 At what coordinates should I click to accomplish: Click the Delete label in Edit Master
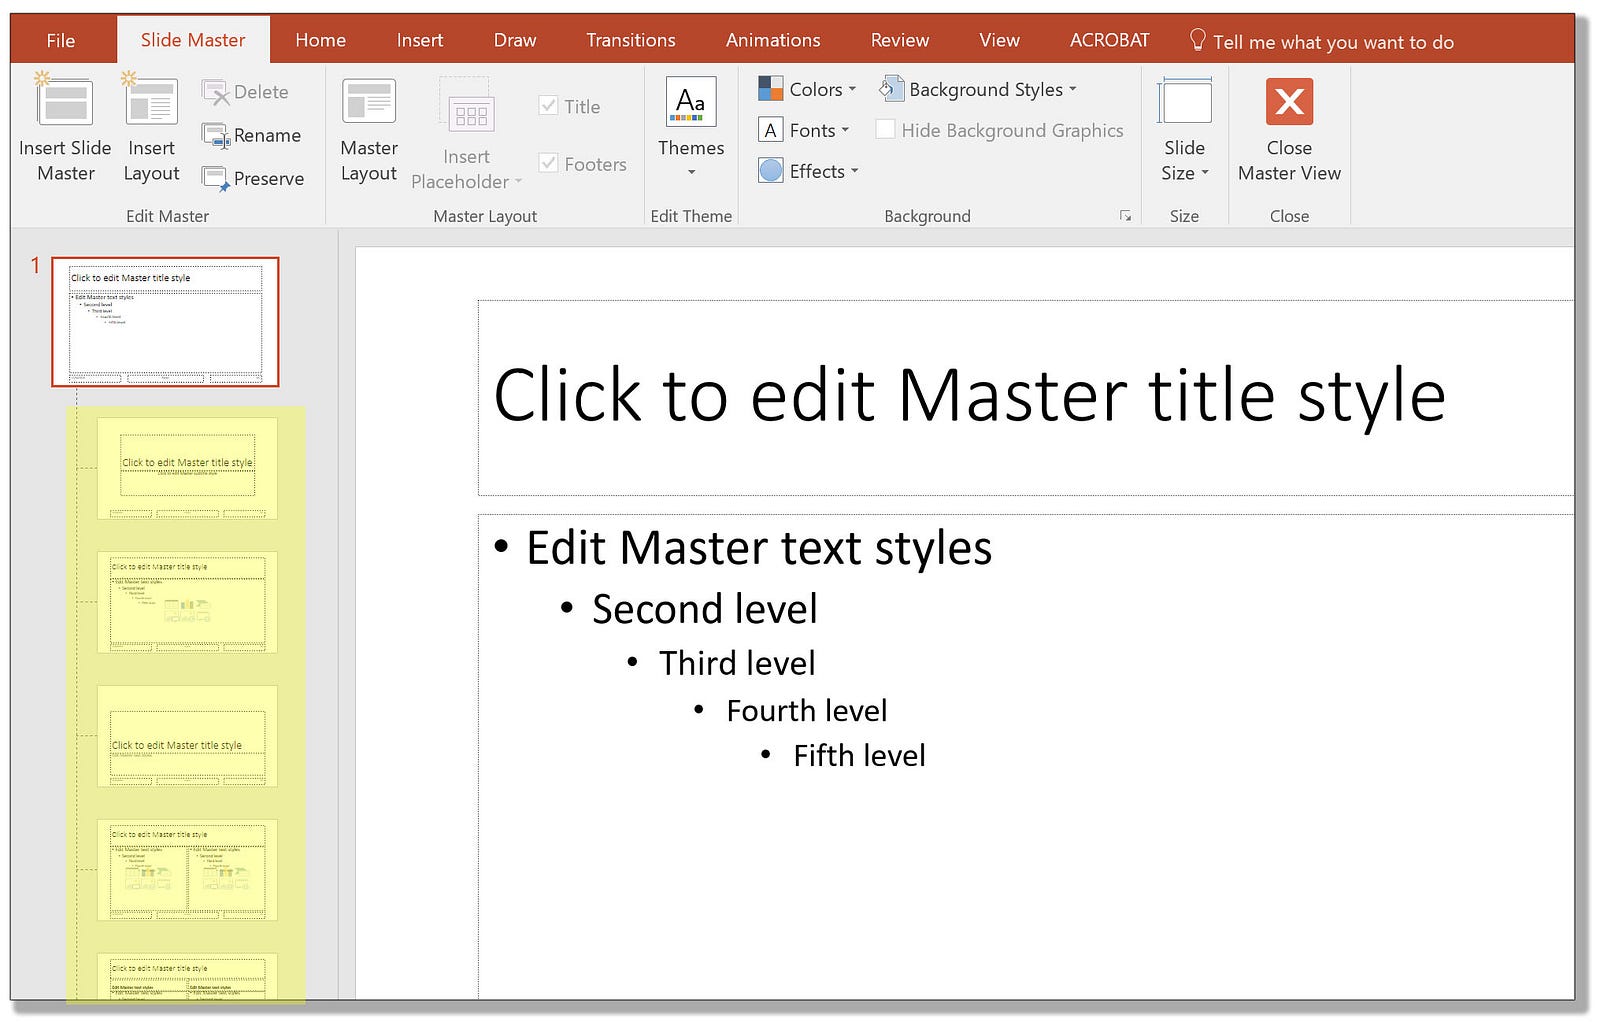[x=261, y=92]
